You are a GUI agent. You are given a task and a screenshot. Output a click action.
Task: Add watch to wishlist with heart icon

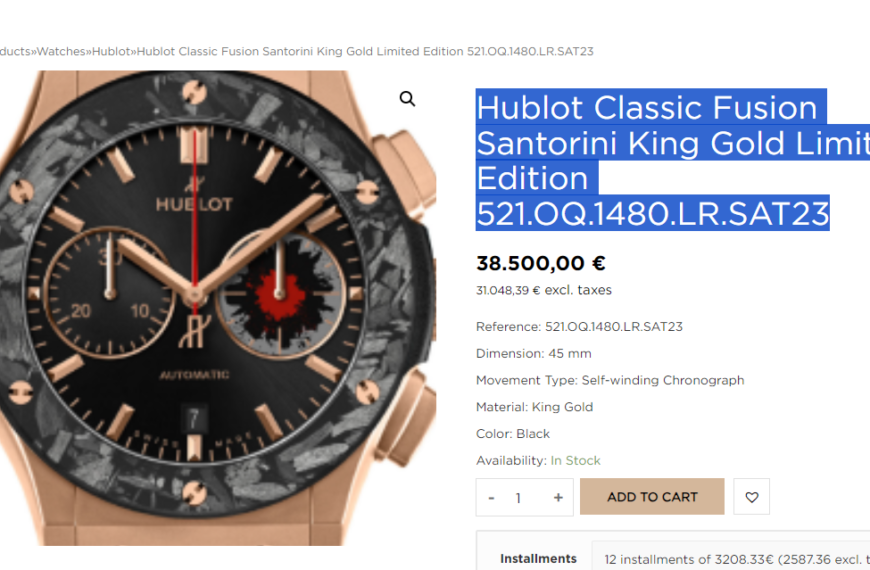(751, 497)
